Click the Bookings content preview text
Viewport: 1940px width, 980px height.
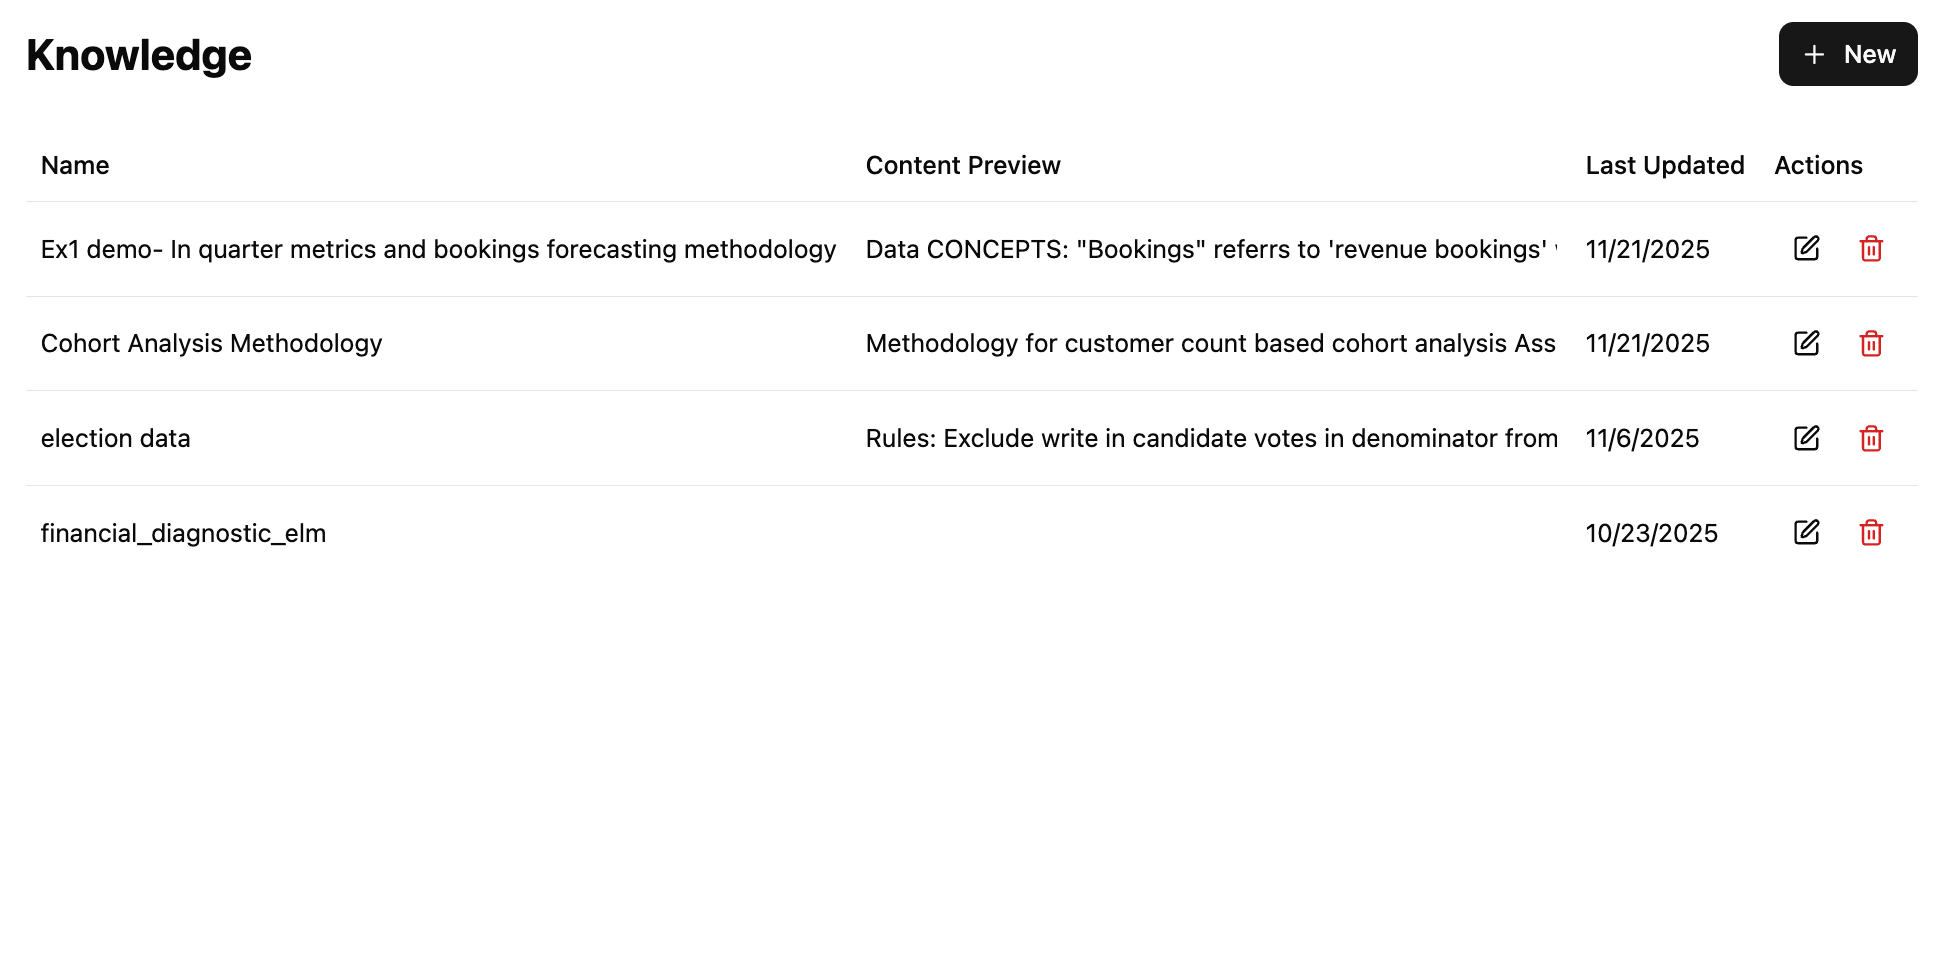[1210, 249]
